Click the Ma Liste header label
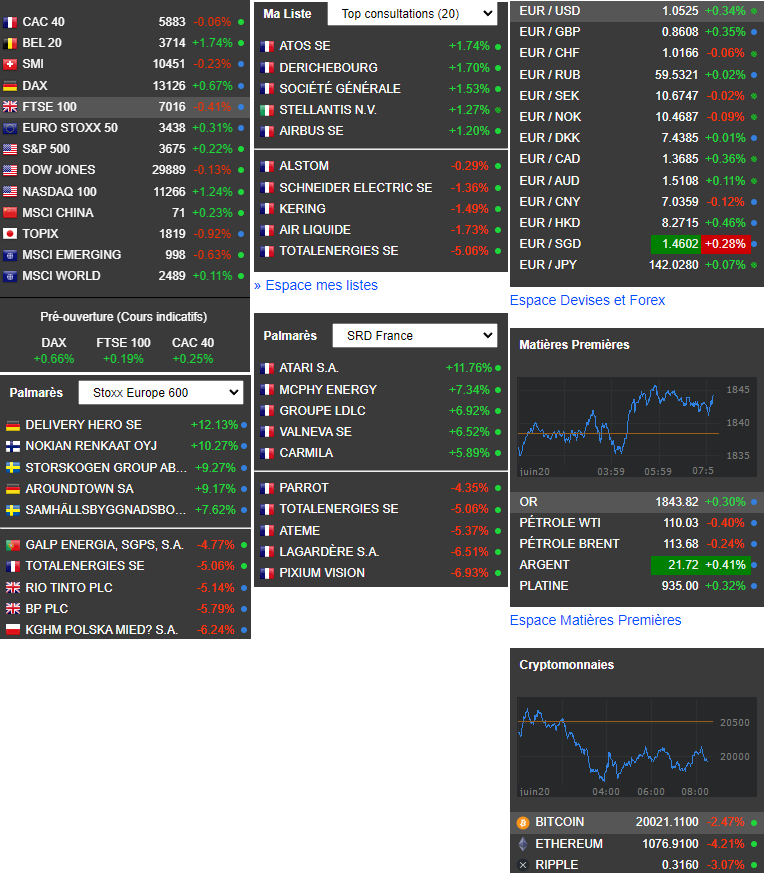Viewport: 765px width, 873px height. pyautogui.click(x=287, y=14)
